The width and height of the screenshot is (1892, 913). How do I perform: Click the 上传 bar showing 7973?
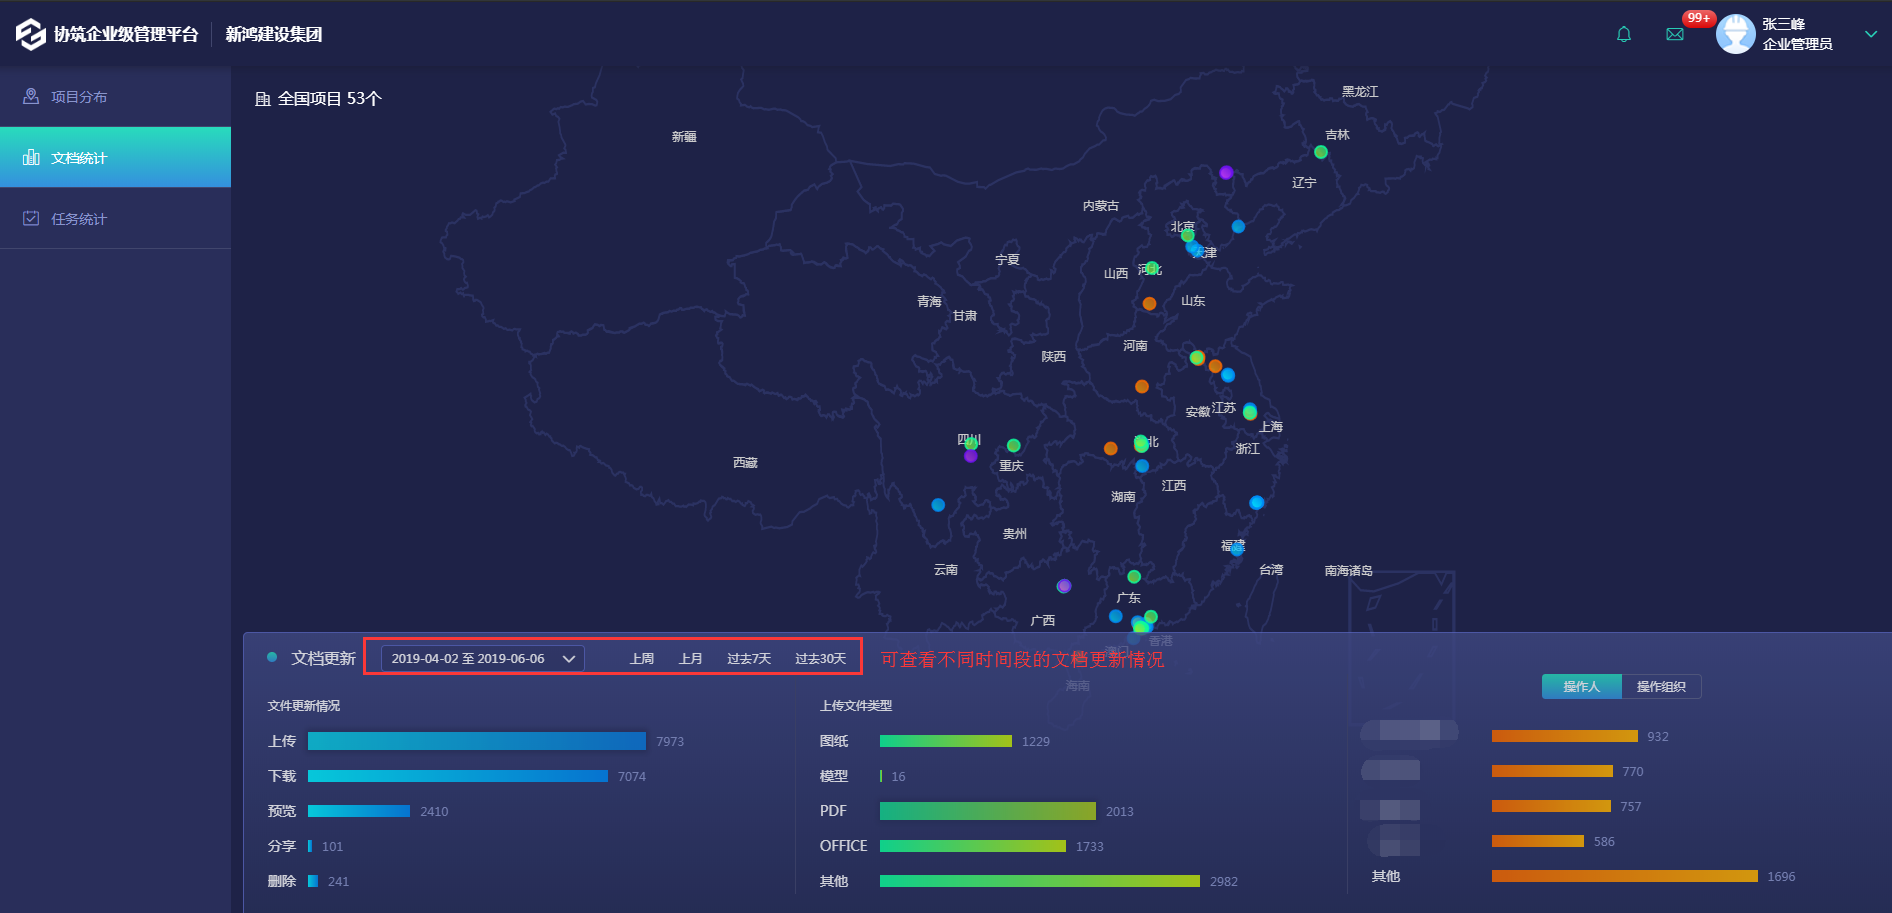[x=476, y=741]
